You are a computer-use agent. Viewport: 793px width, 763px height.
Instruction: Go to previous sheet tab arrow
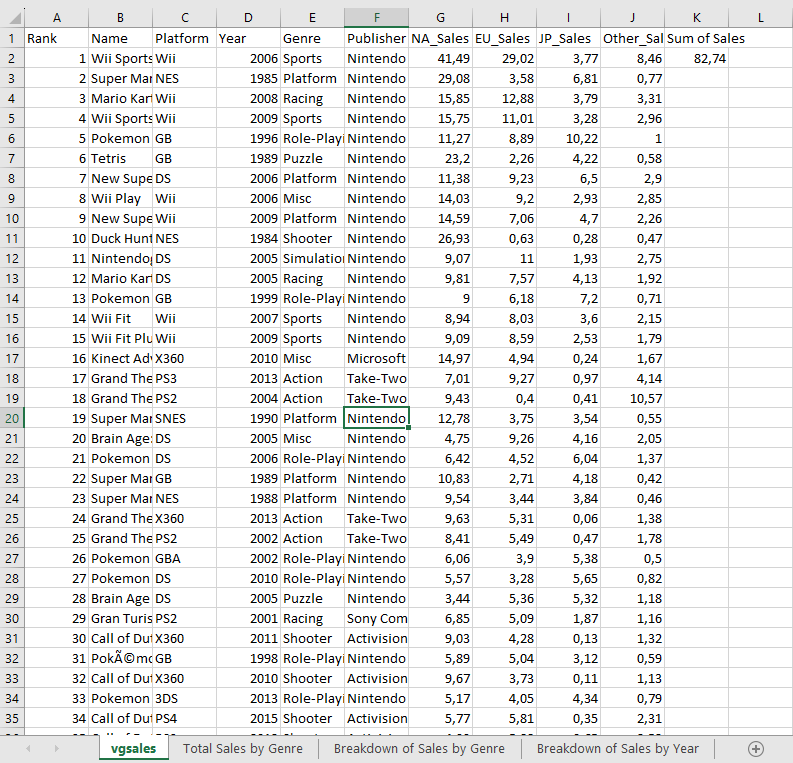[x=28, y=748]
